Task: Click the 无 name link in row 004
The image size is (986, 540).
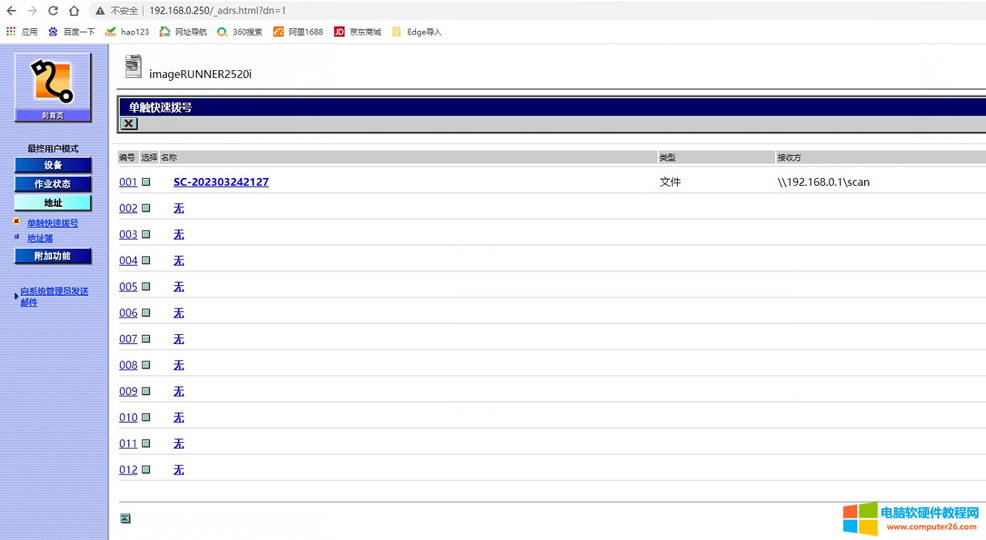Action: click(179, 260)
